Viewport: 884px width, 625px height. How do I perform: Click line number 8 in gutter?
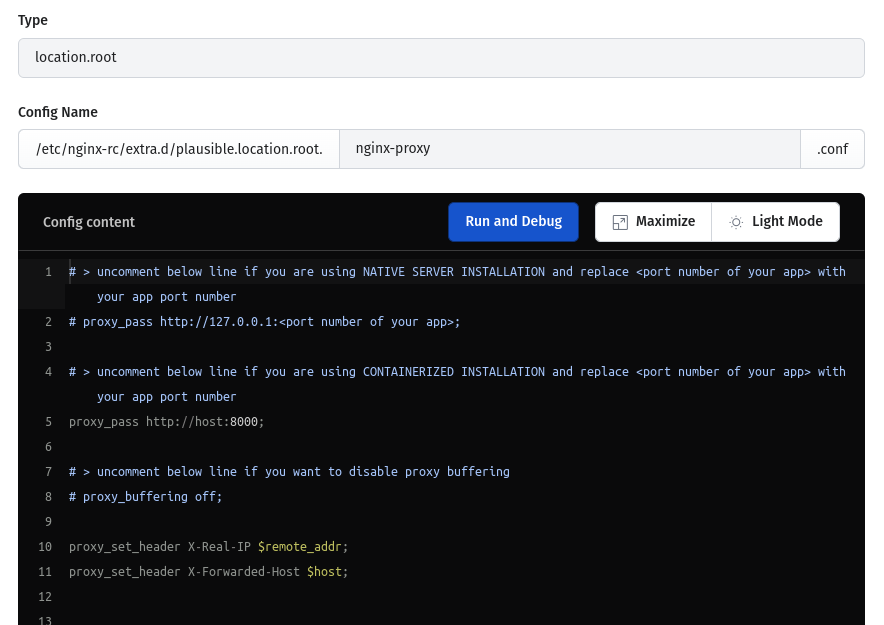48,497
